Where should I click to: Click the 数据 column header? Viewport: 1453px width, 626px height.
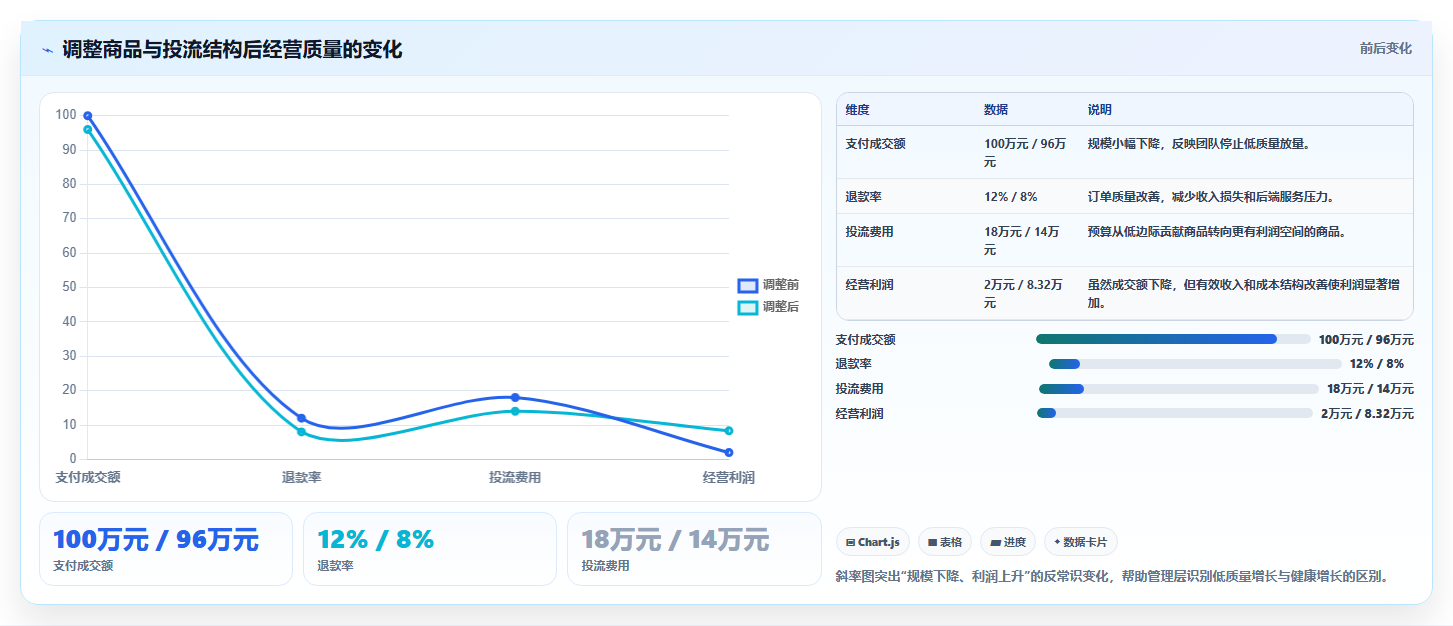[x=996, y=110]
